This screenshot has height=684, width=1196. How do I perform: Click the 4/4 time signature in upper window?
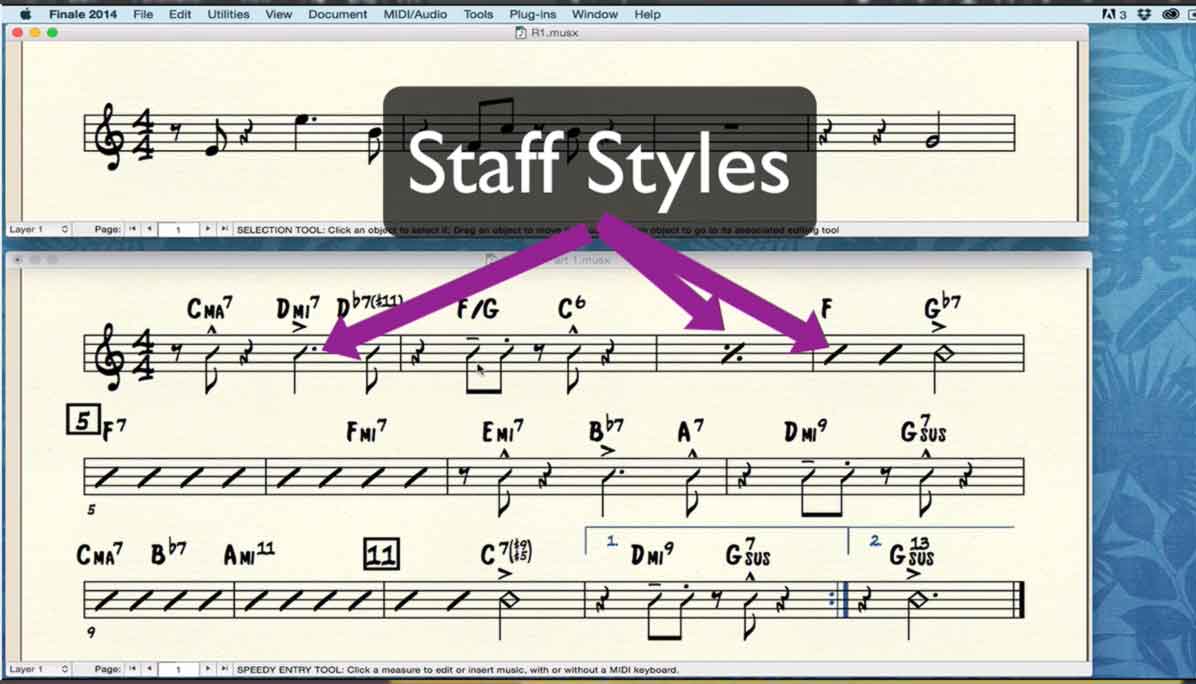pyautogui.click(x=144, y=134)
